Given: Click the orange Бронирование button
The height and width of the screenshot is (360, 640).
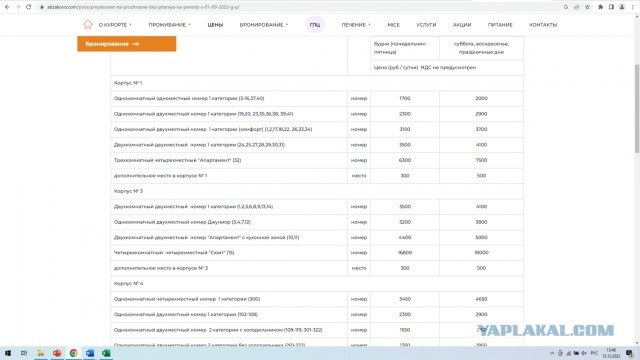Looking at the screenshot, I should point(127,44).
